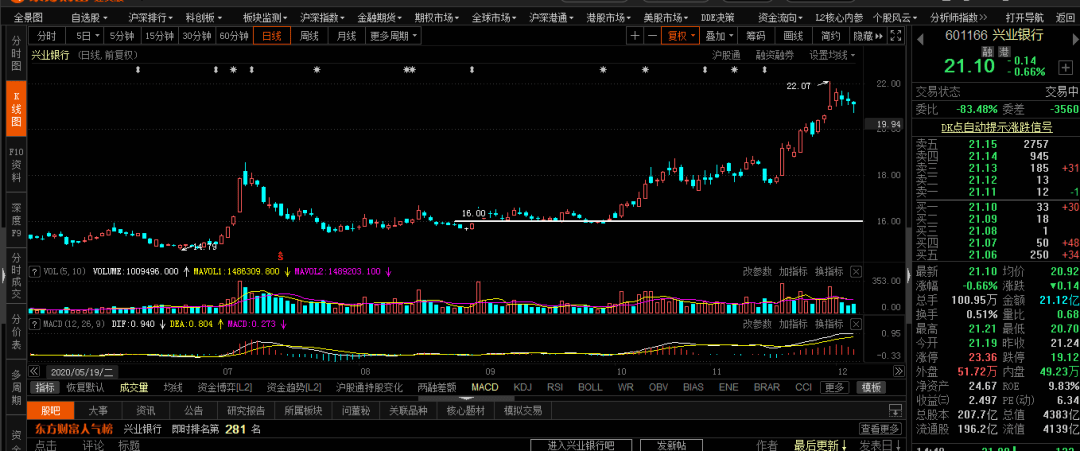The image size is (1080, 451).
Task: Switch chart to 30分钟 period
Action: point(196,36)
